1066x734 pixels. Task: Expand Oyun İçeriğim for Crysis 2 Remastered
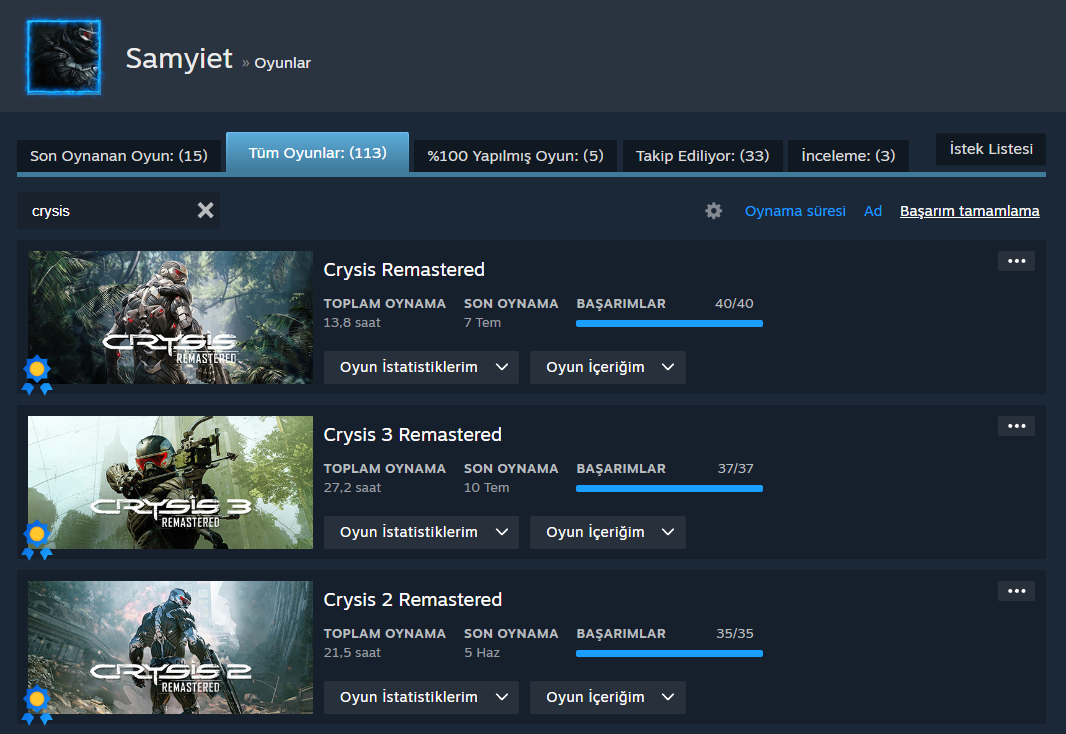point(608,697)
